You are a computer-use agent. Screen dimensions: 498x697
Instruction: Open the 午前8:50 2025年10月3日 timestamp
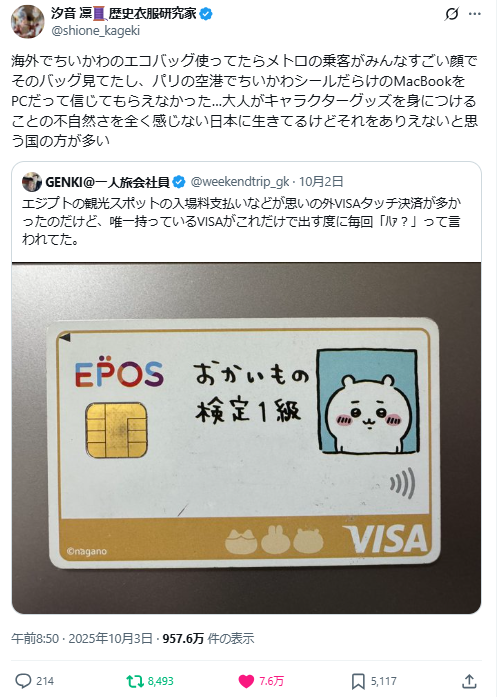click(x=82, y=639)
